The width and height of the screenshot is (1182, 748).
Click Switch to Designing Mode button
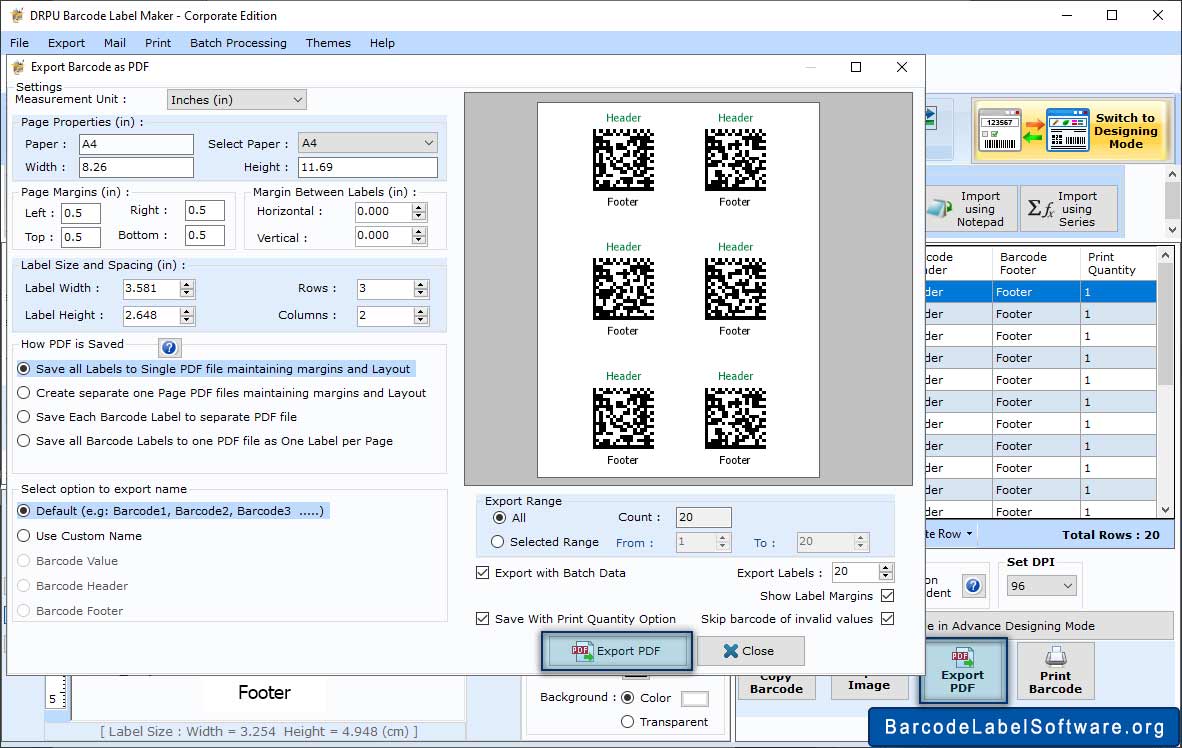(1071, 130)
